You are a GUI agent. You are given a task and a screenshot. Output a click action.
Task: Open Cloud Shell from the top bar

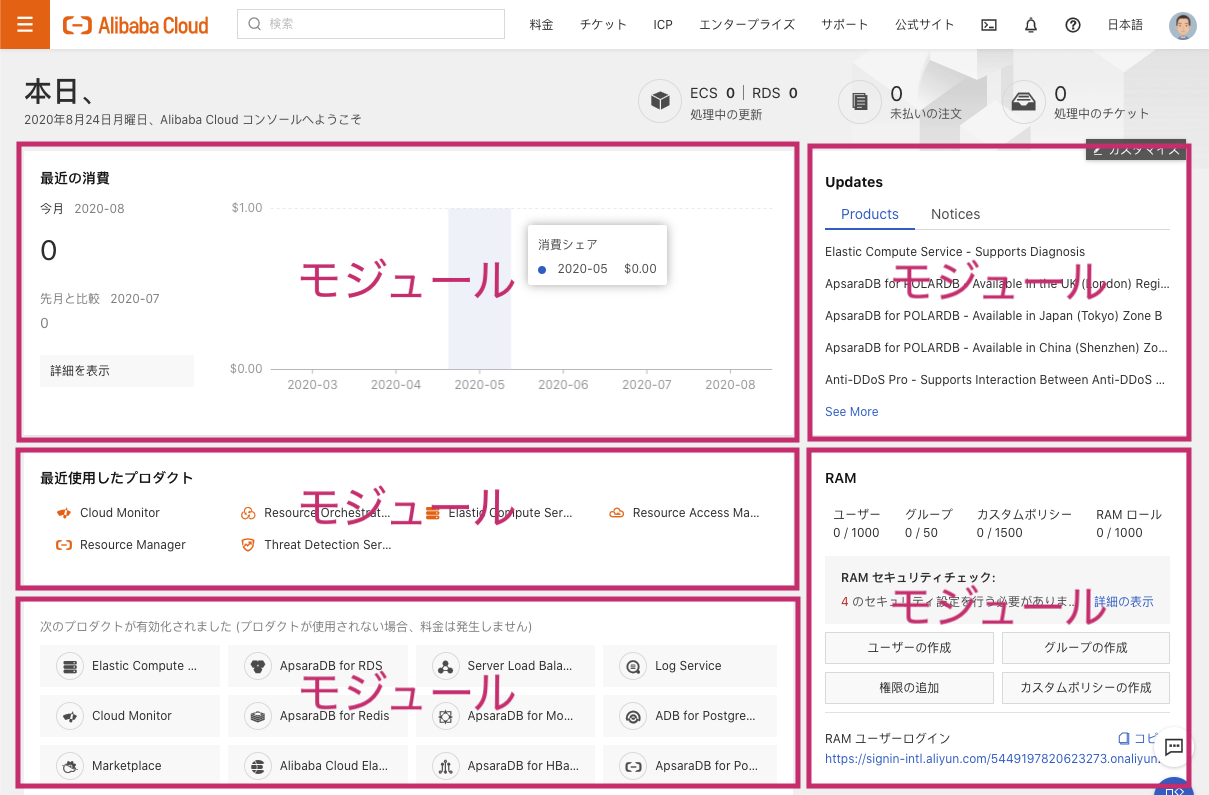coord(989,24)
